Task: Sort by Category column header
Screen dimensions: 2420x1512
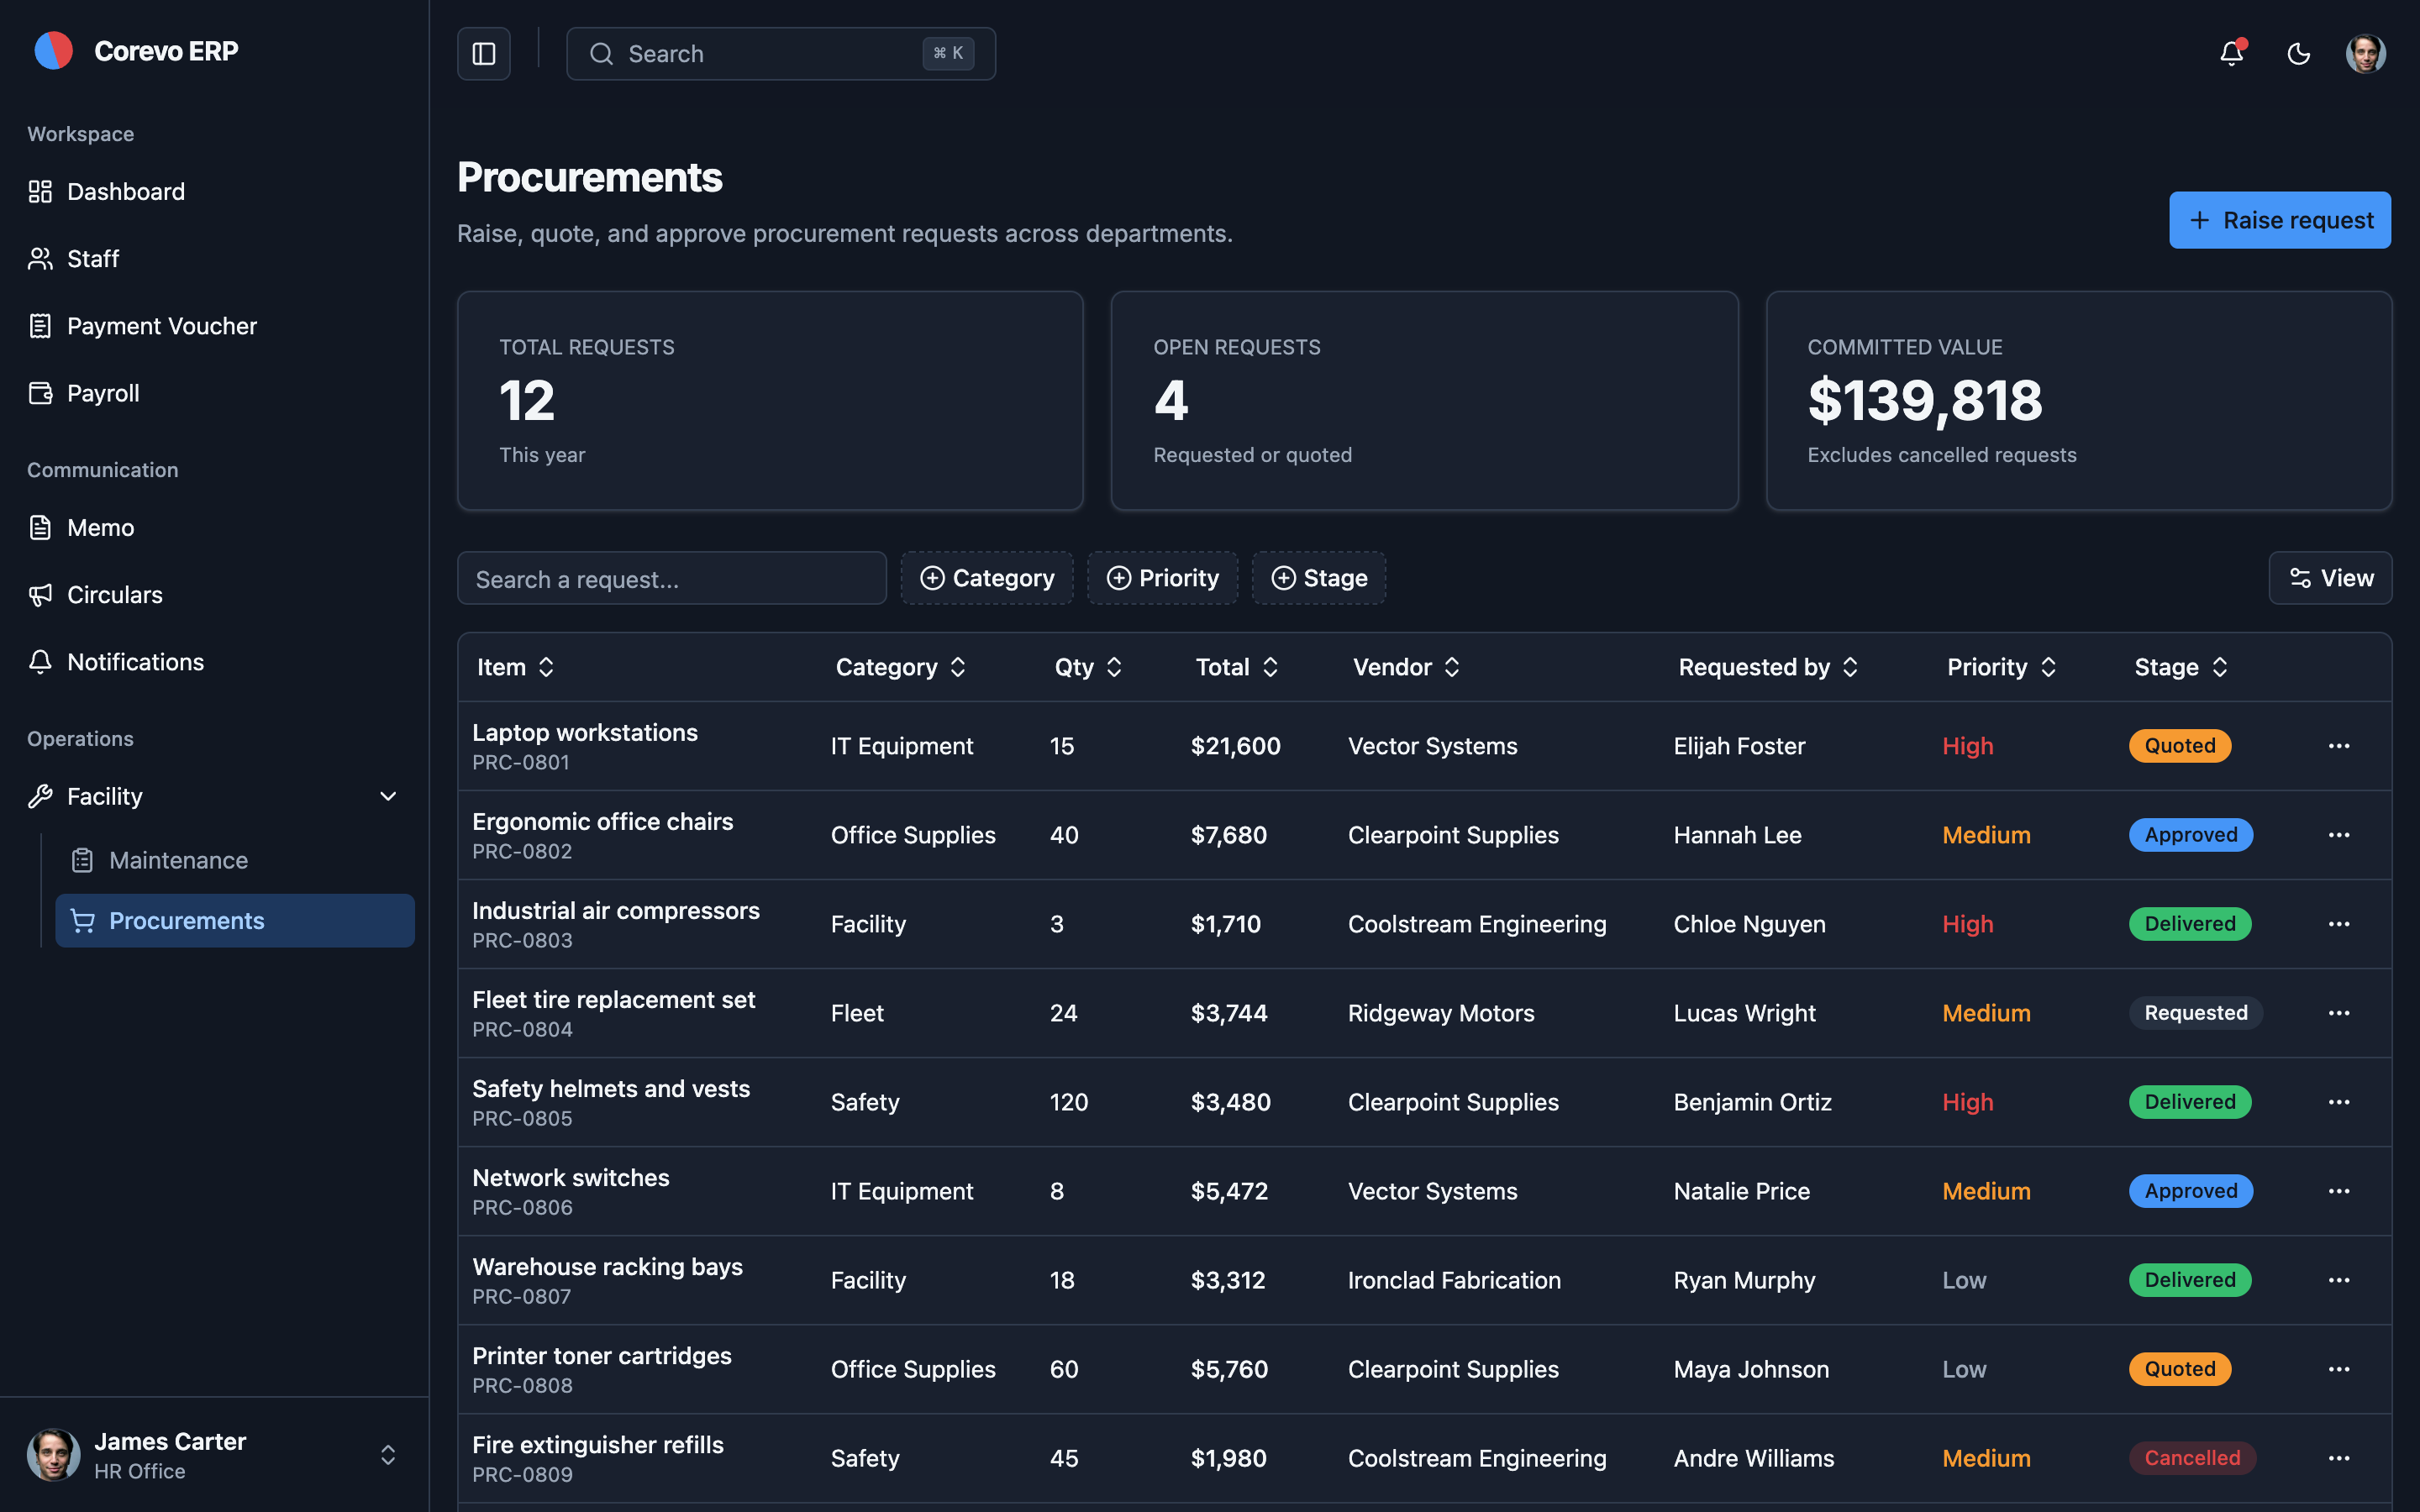Action: click(900, 667)
